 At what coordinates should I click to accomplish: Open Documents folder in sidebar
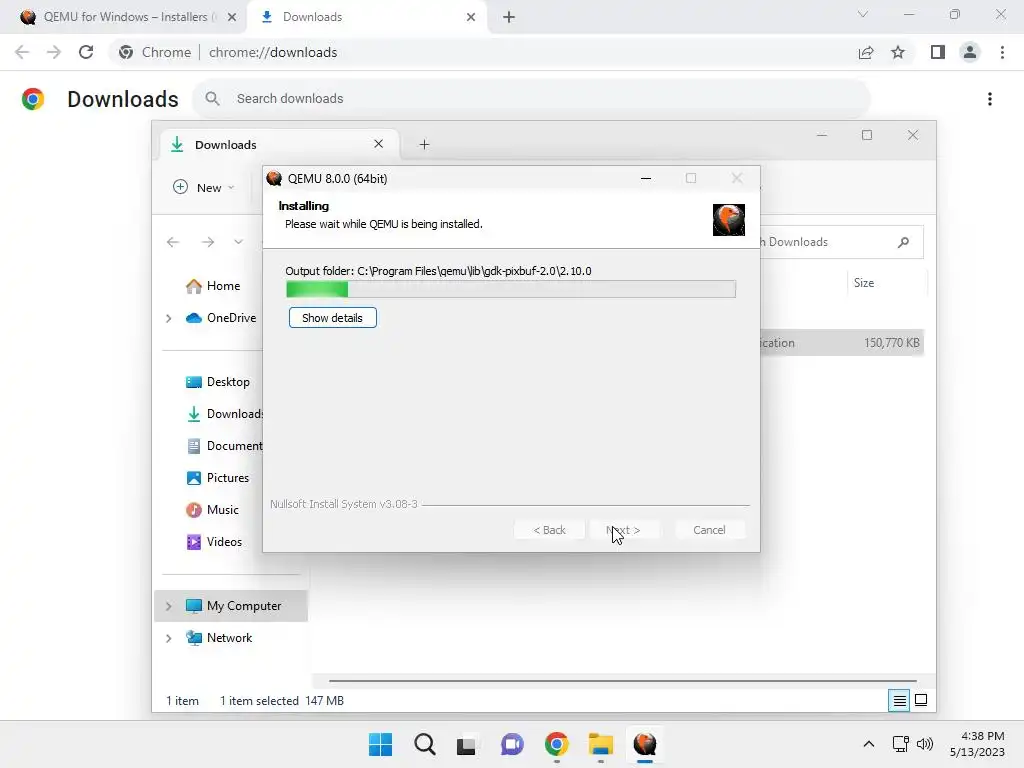tap(224, 446)
